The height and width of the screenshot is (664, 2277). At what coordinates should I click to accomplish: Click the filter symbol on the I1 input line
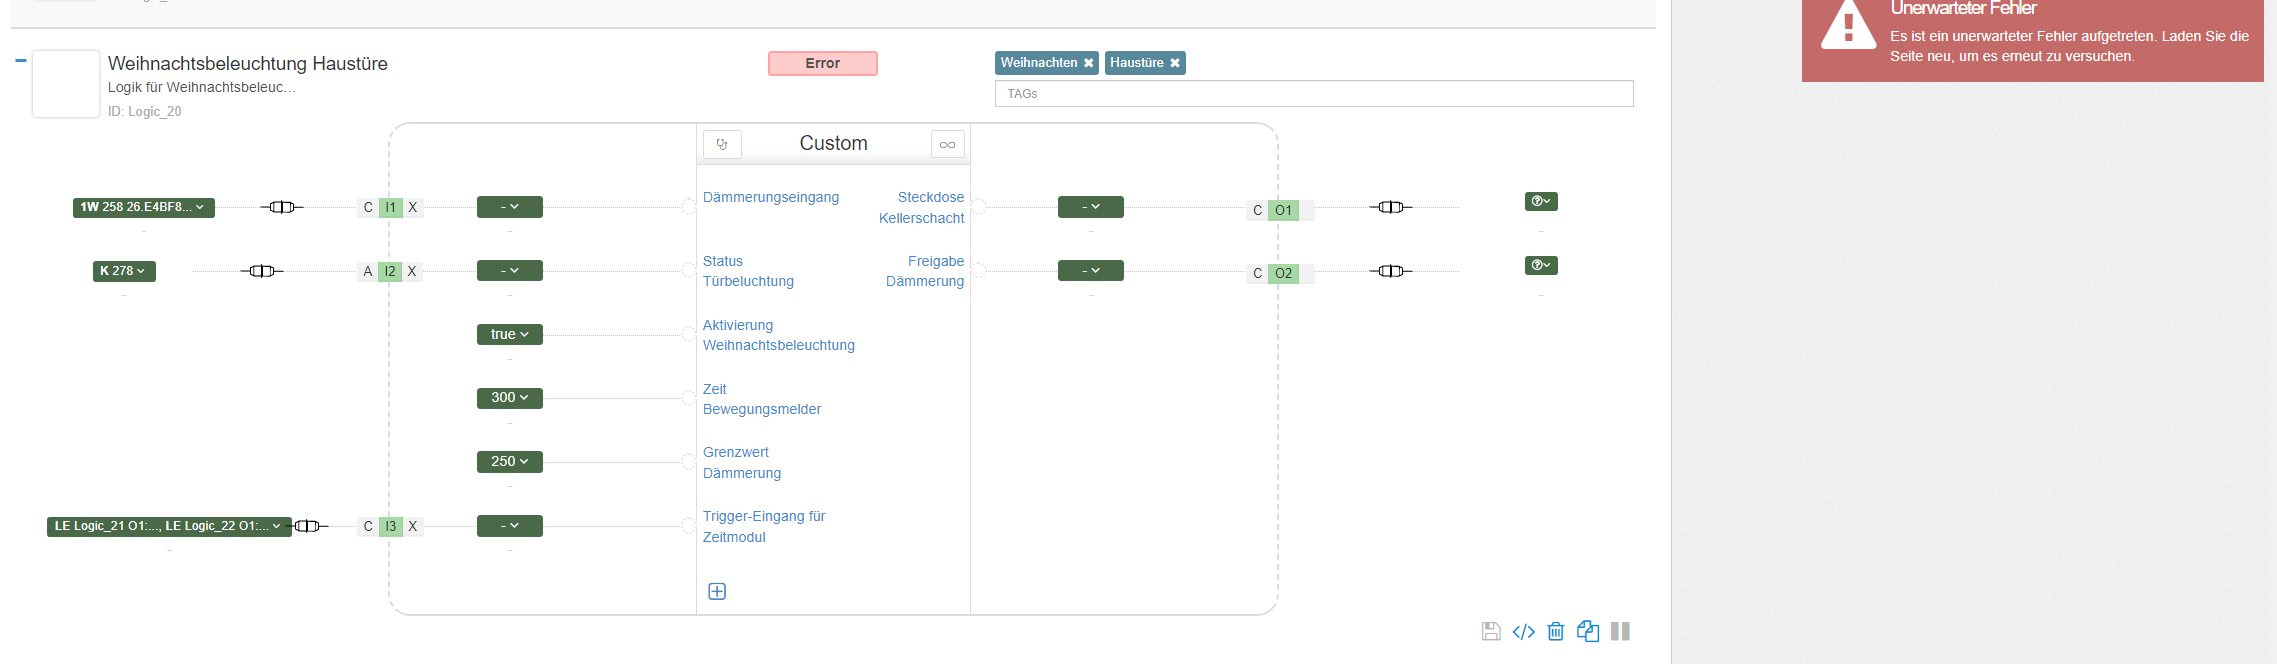coord(282,207)
